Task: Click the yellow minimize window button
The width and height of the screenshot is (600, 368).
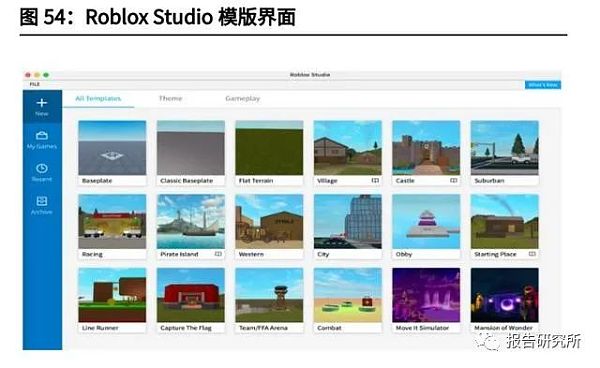Action: 37,75
